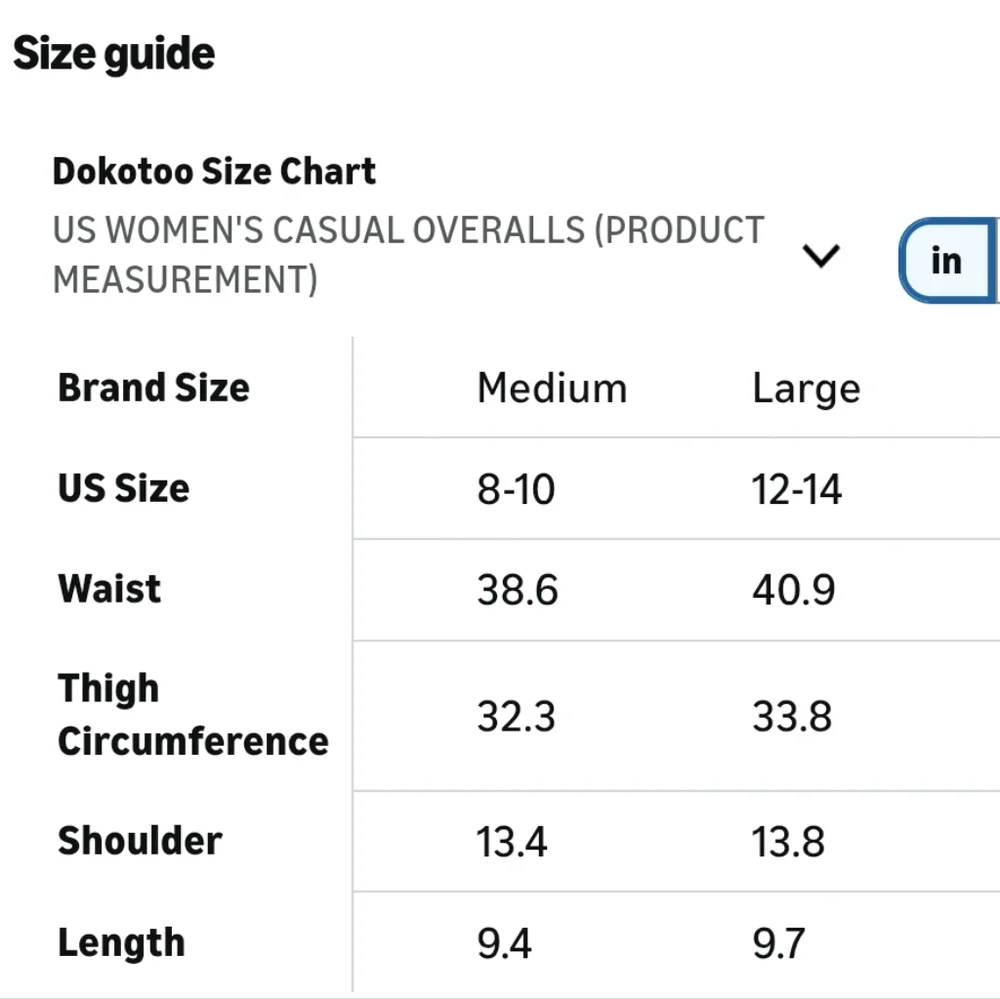The image size is (1000, 999).
Task: Click Medium length value 9.4
Action: (504, 944)
